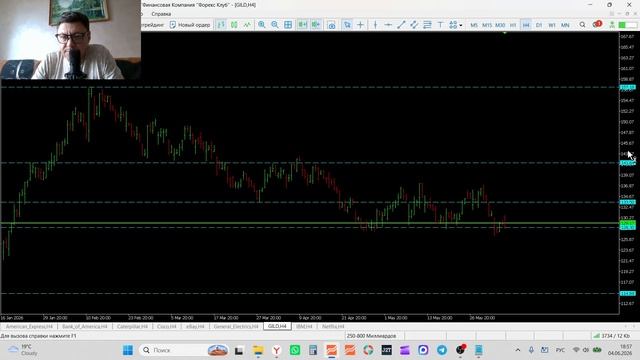Zoom out of the chart
640x360 pixels.
(x=275, y=25)
